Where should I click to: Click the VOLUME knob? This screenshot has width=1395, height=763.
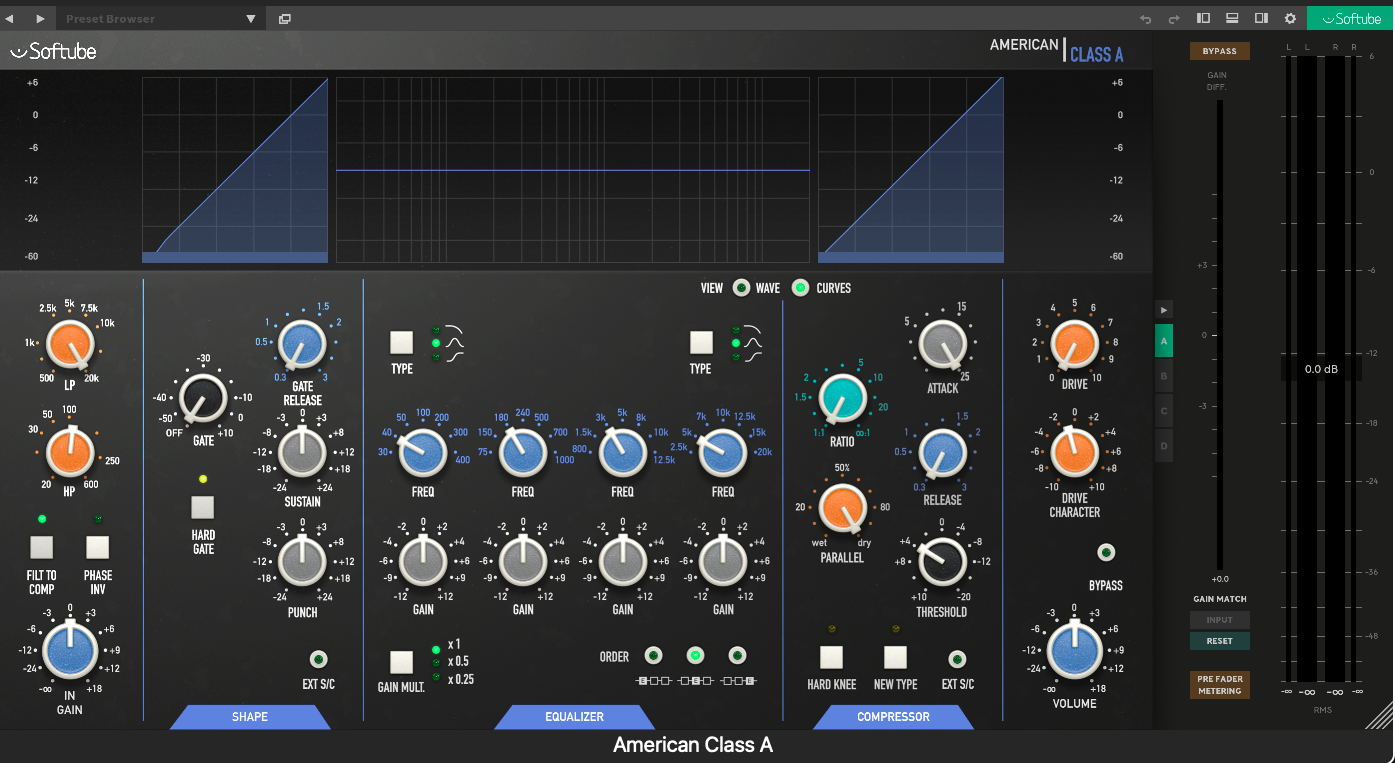click(1075, 648)
